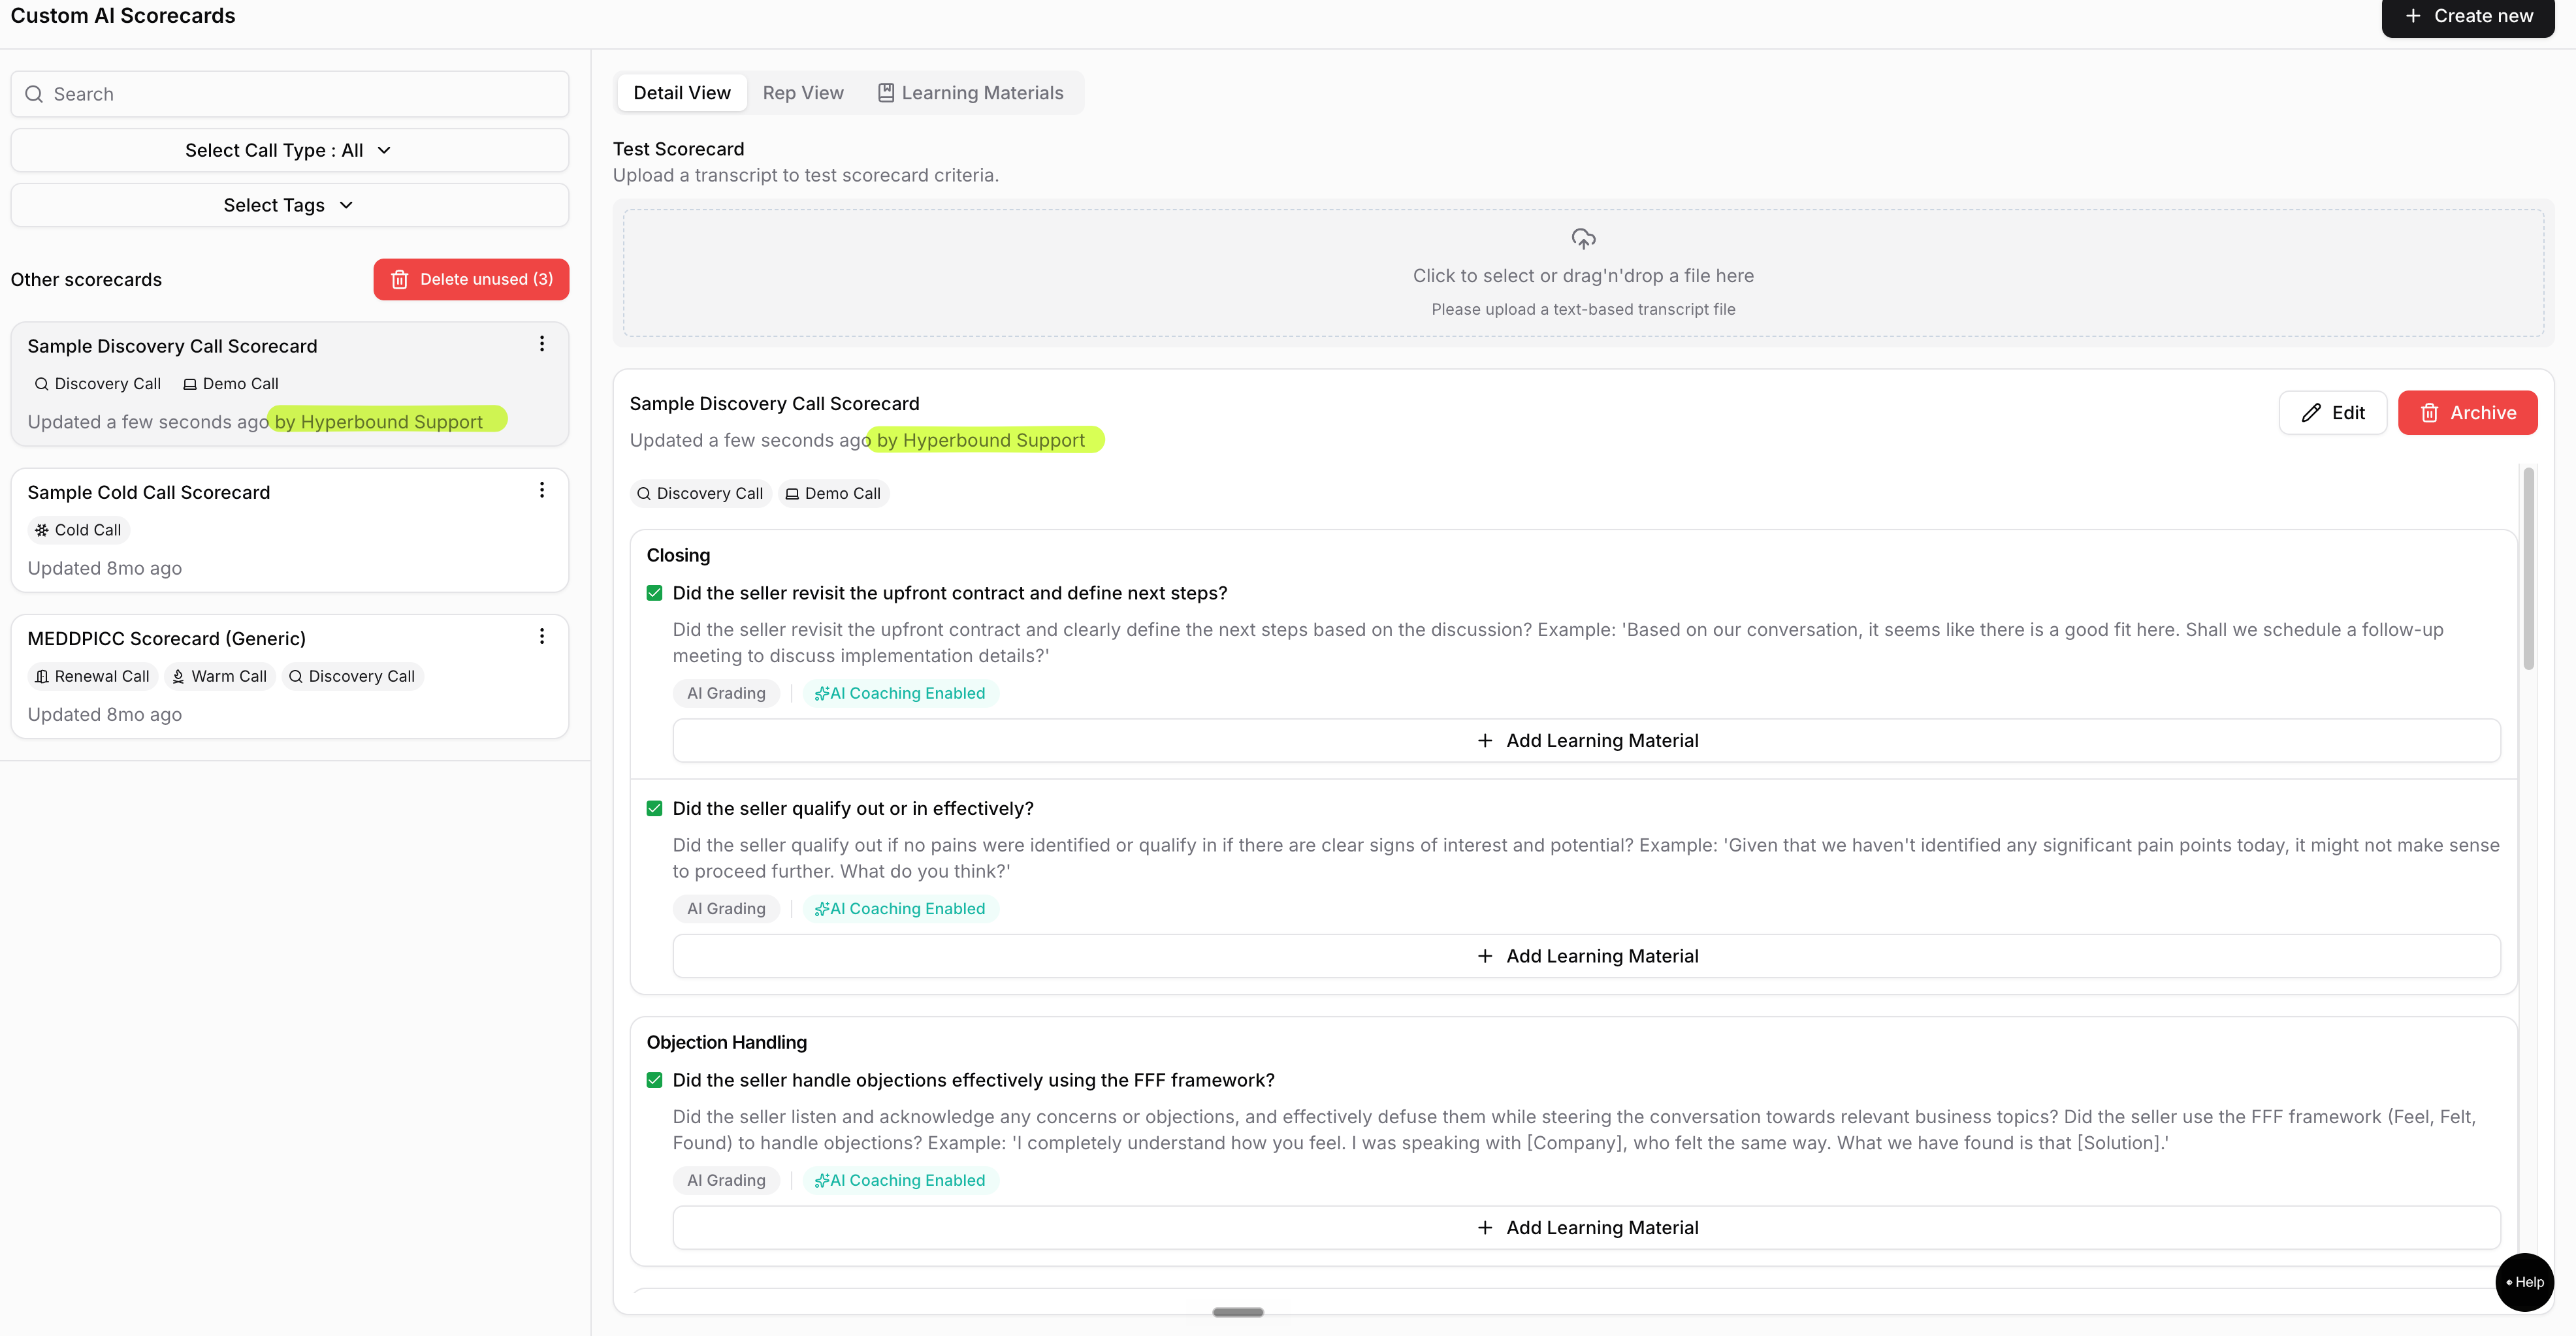Click the transcript file drop zone
This screenshot has height=1336, width=2576.
tap(1583, 273)
